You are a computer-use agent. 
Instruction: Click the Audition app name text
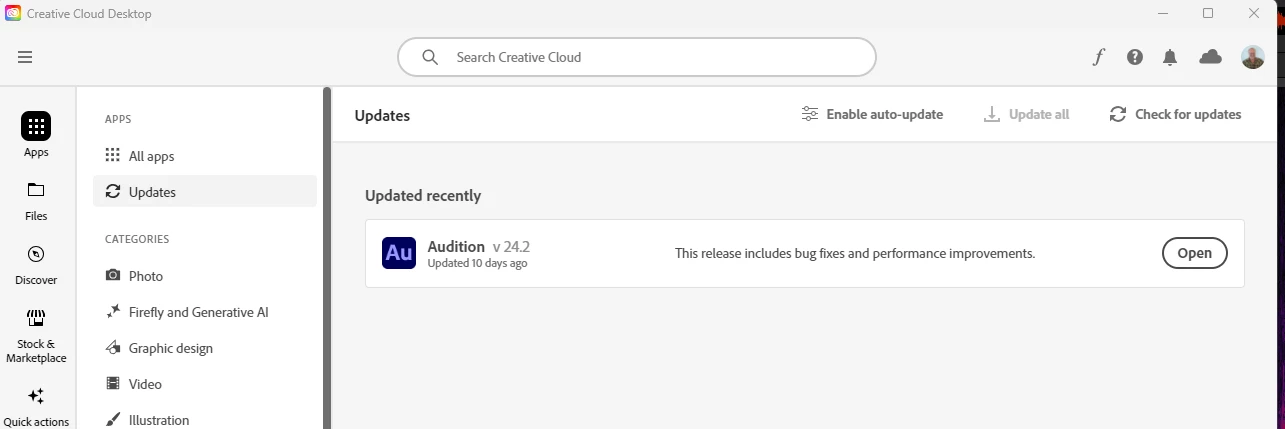[x=456, y=246]
